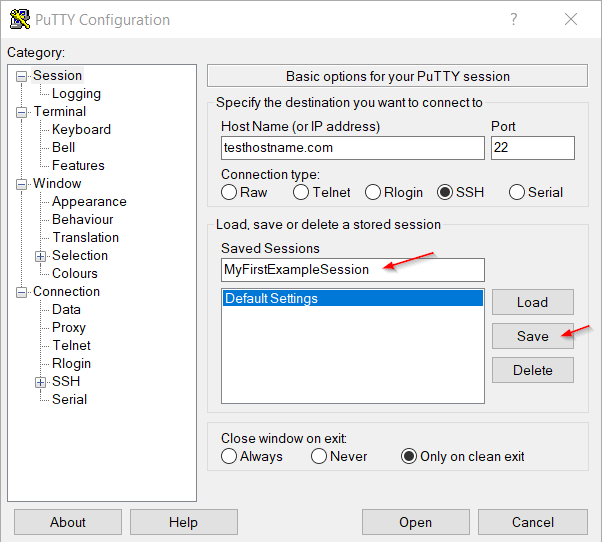Collapse the Session tree node

pyautogui.click(x=22, y=76)
